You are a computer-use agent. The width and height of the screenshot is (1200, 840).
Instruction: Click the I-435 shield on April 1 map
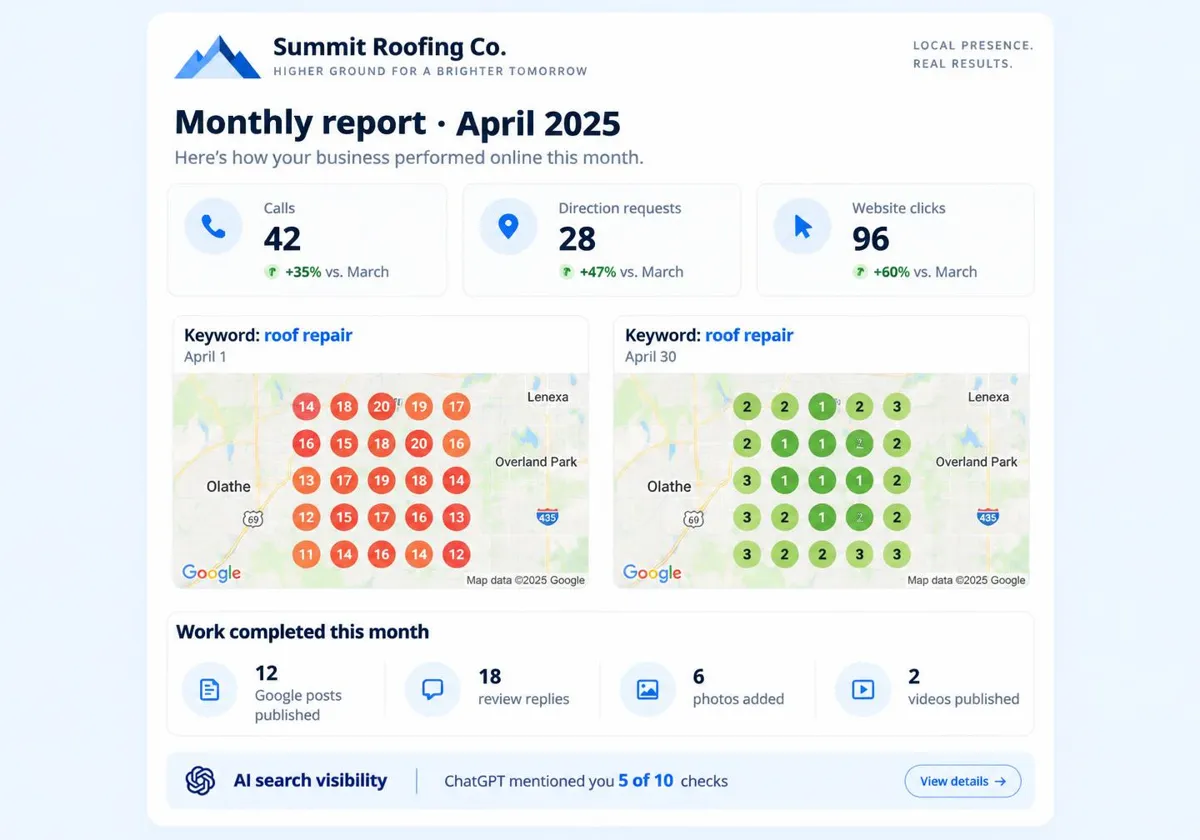[x=547, y=517]
